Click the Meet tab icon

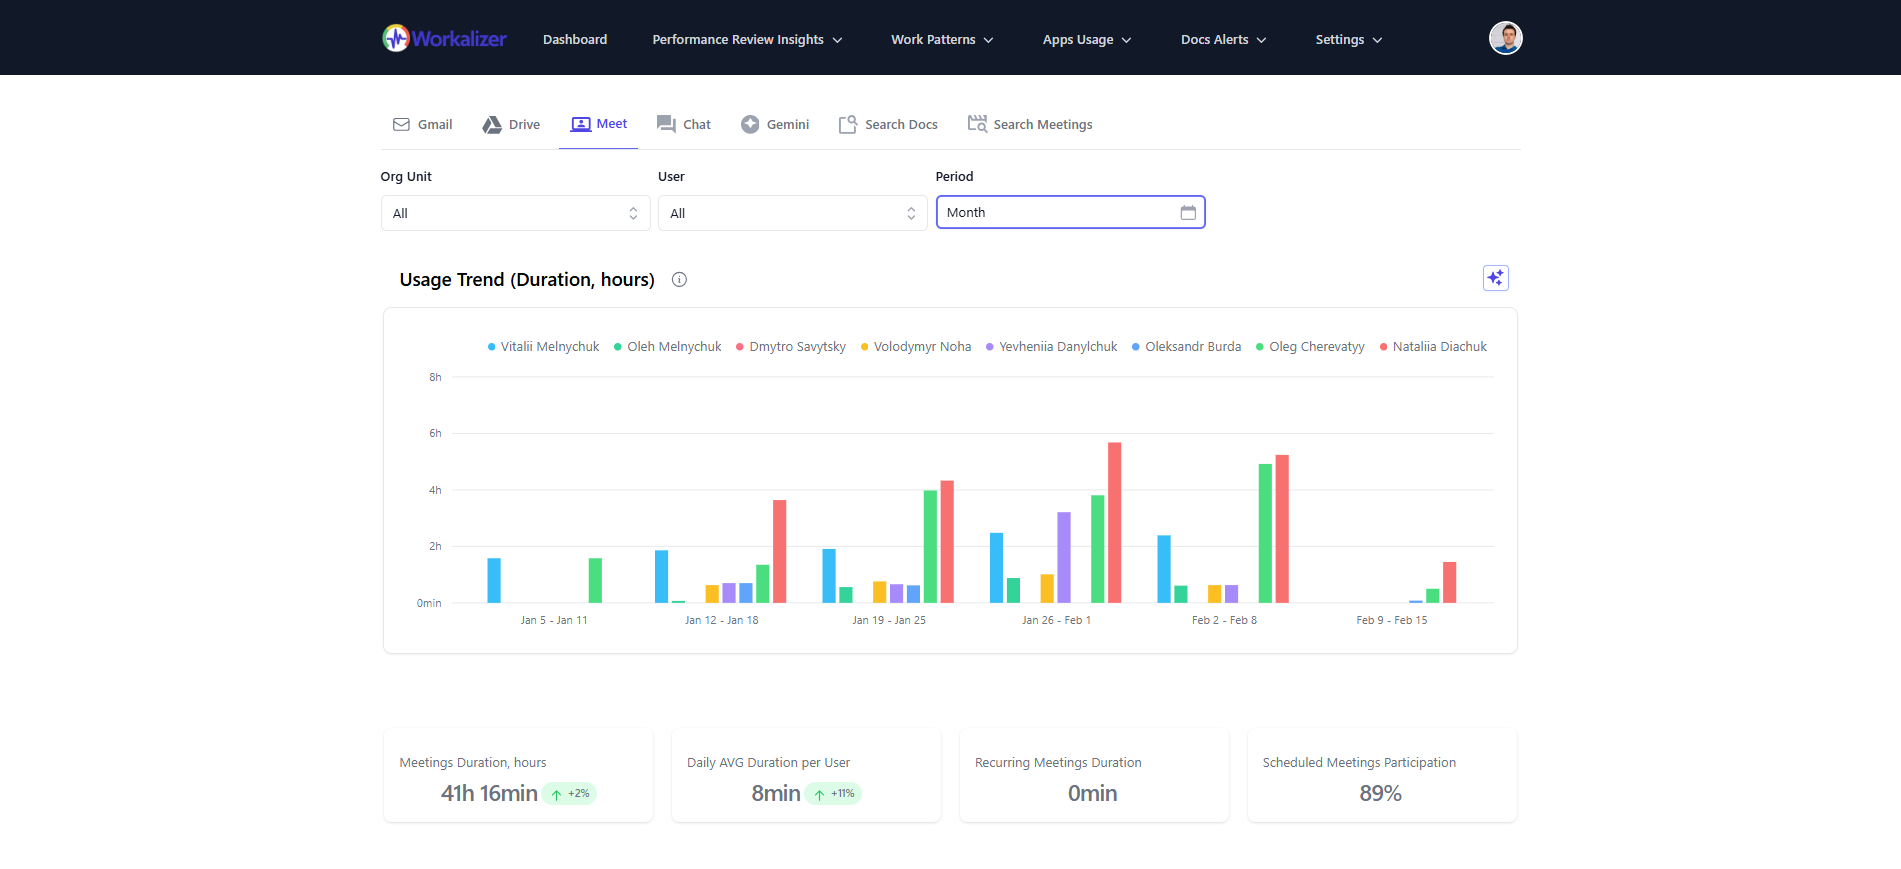click(x=580, y=124)
